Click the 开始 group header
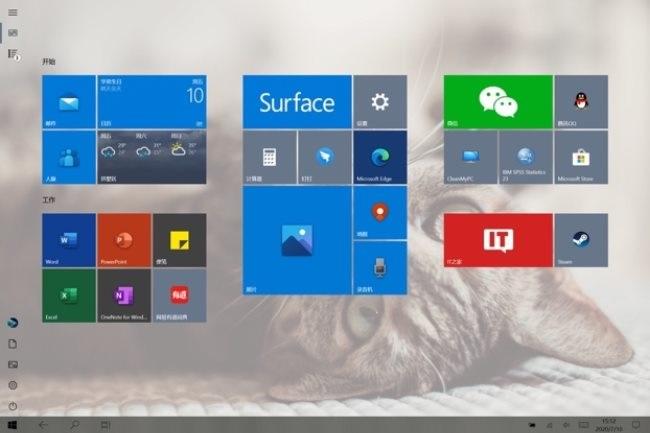 (x=49, y=61)
